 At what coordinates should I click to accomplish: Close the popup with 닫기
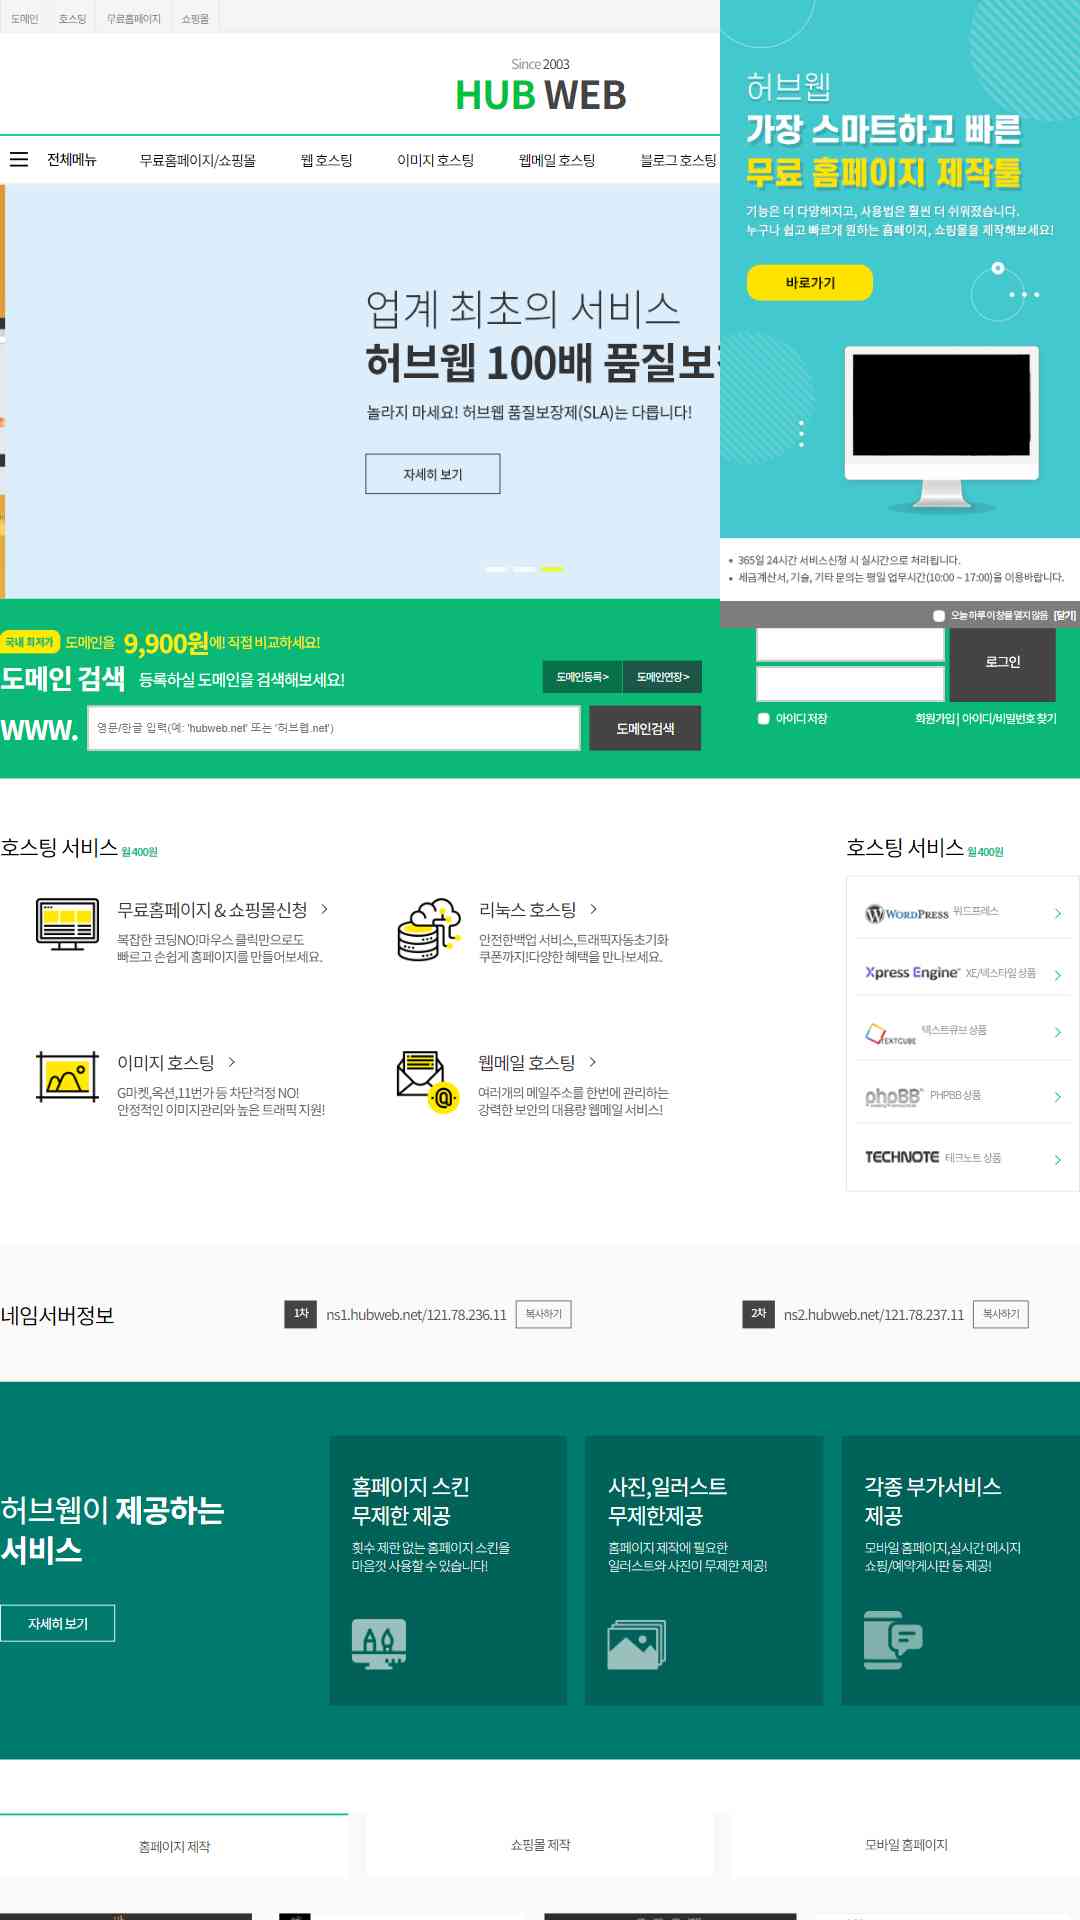1065,616
